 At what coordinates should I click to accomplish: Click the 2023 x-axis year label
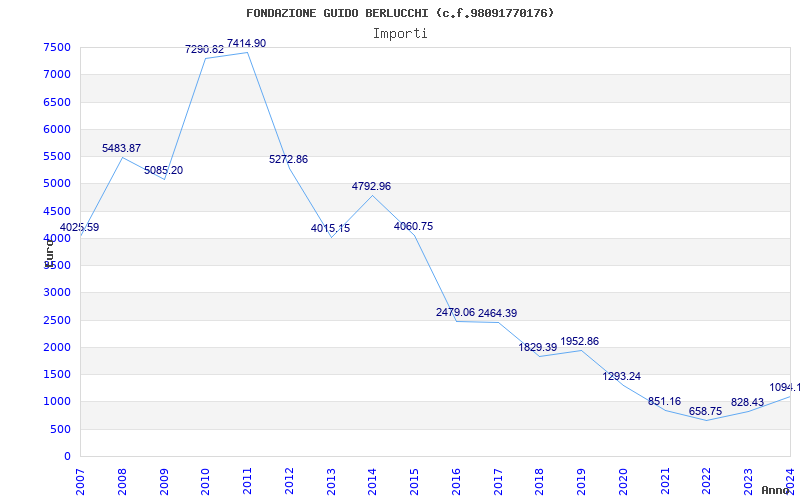[748, 481]
